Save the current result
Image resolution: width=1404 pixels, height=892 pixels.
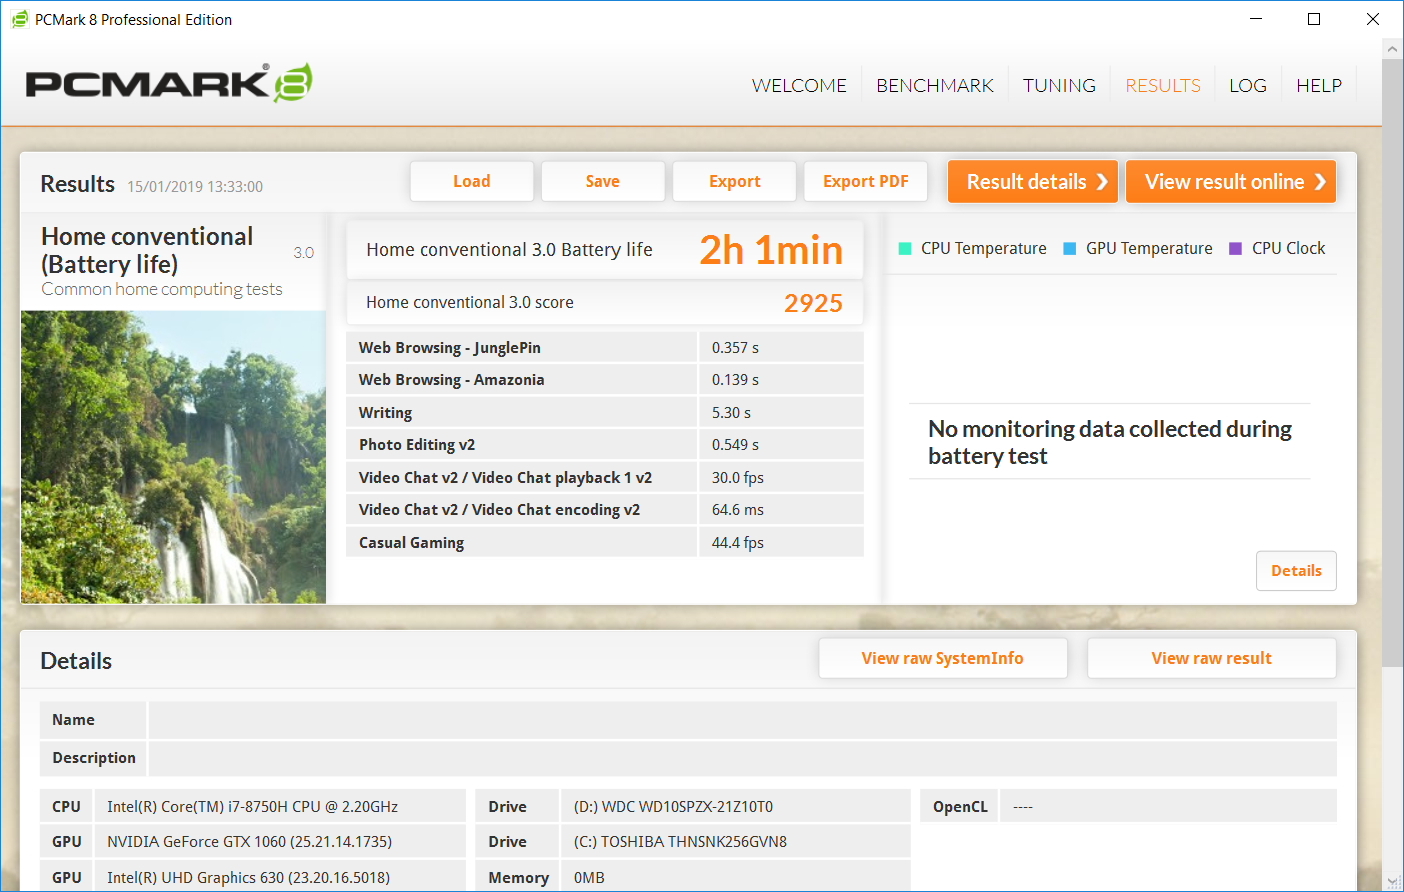pos(603,182)
